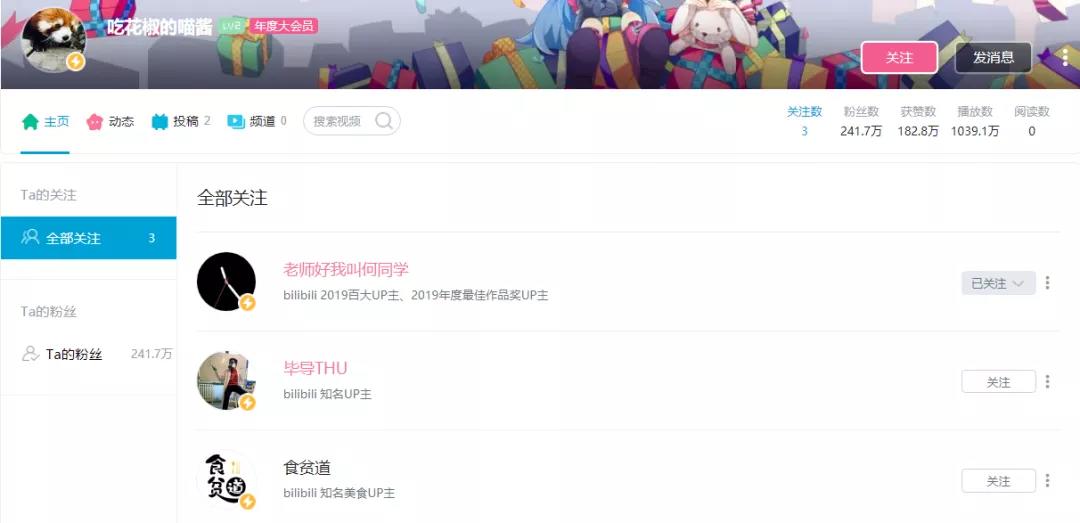Open Ta的粉丝 list in sidebar
1080x523 pixels.
pyautogui.click(x=88, y=354)
